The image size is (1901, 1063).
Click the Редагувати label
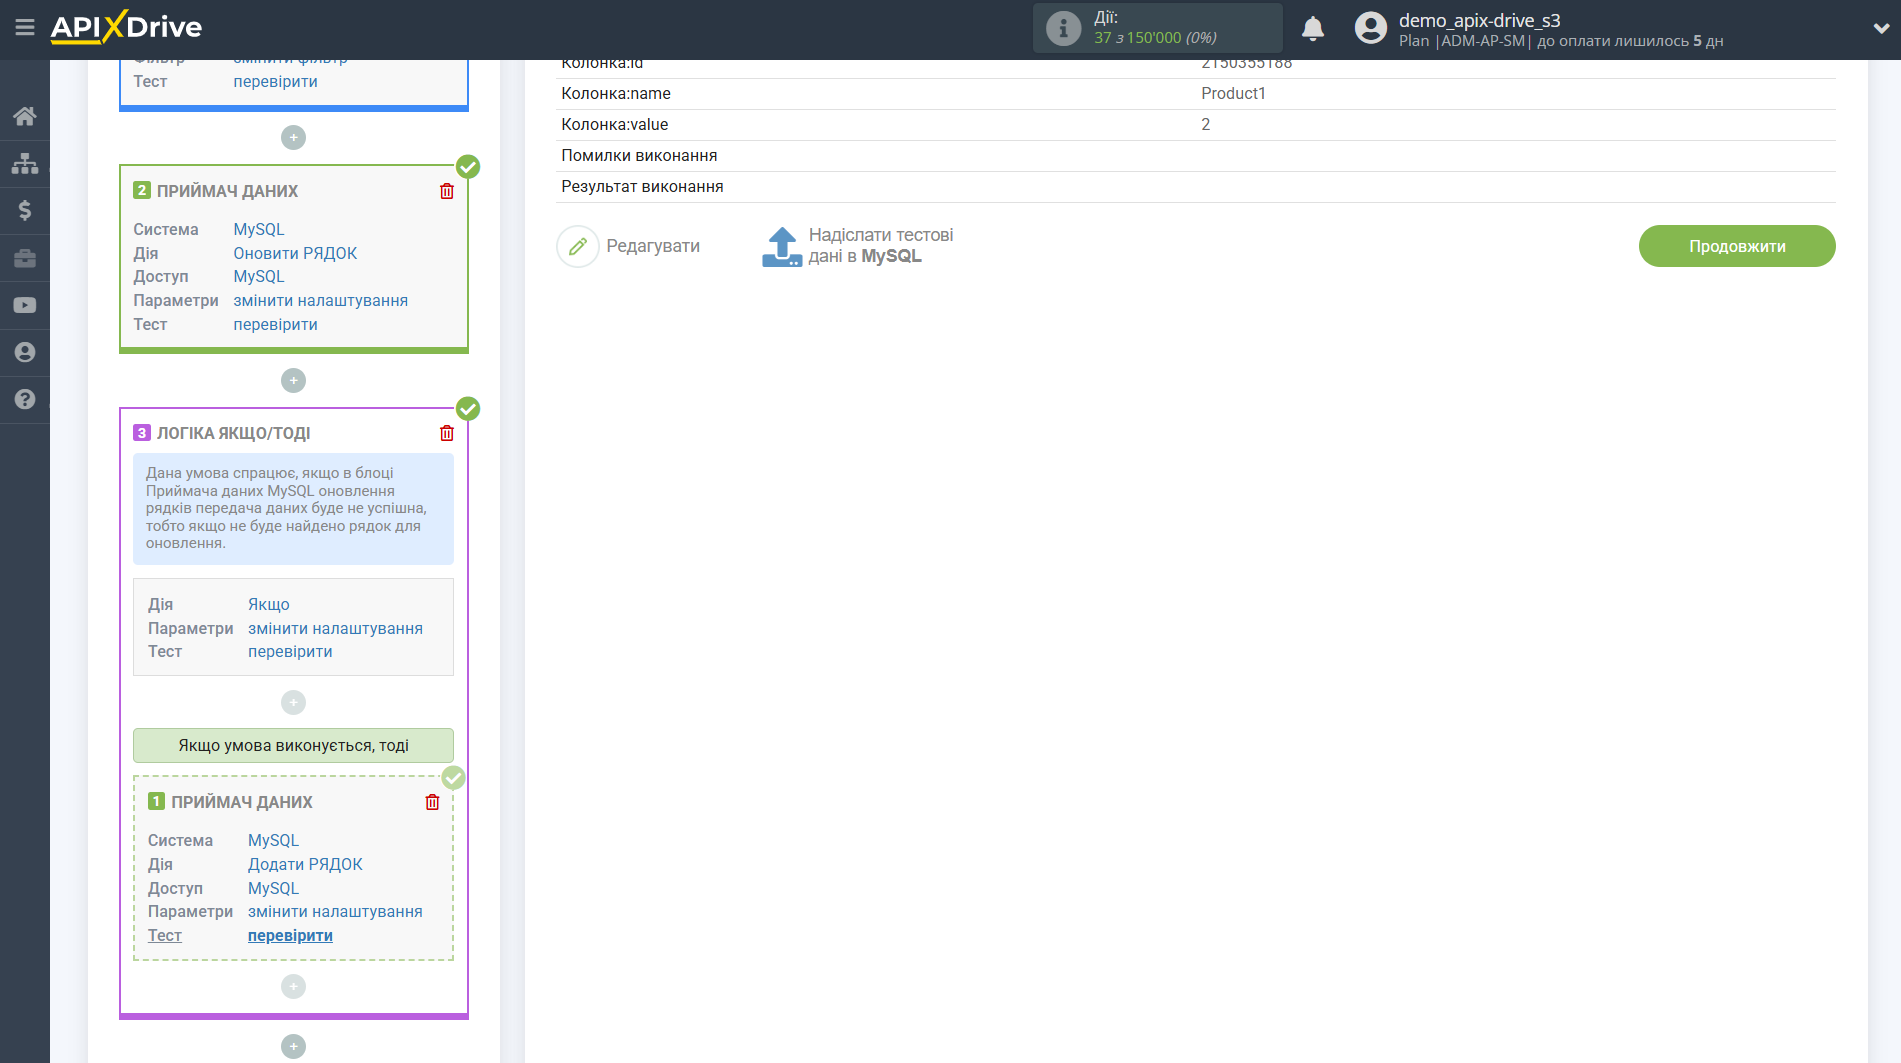point(653,246)
